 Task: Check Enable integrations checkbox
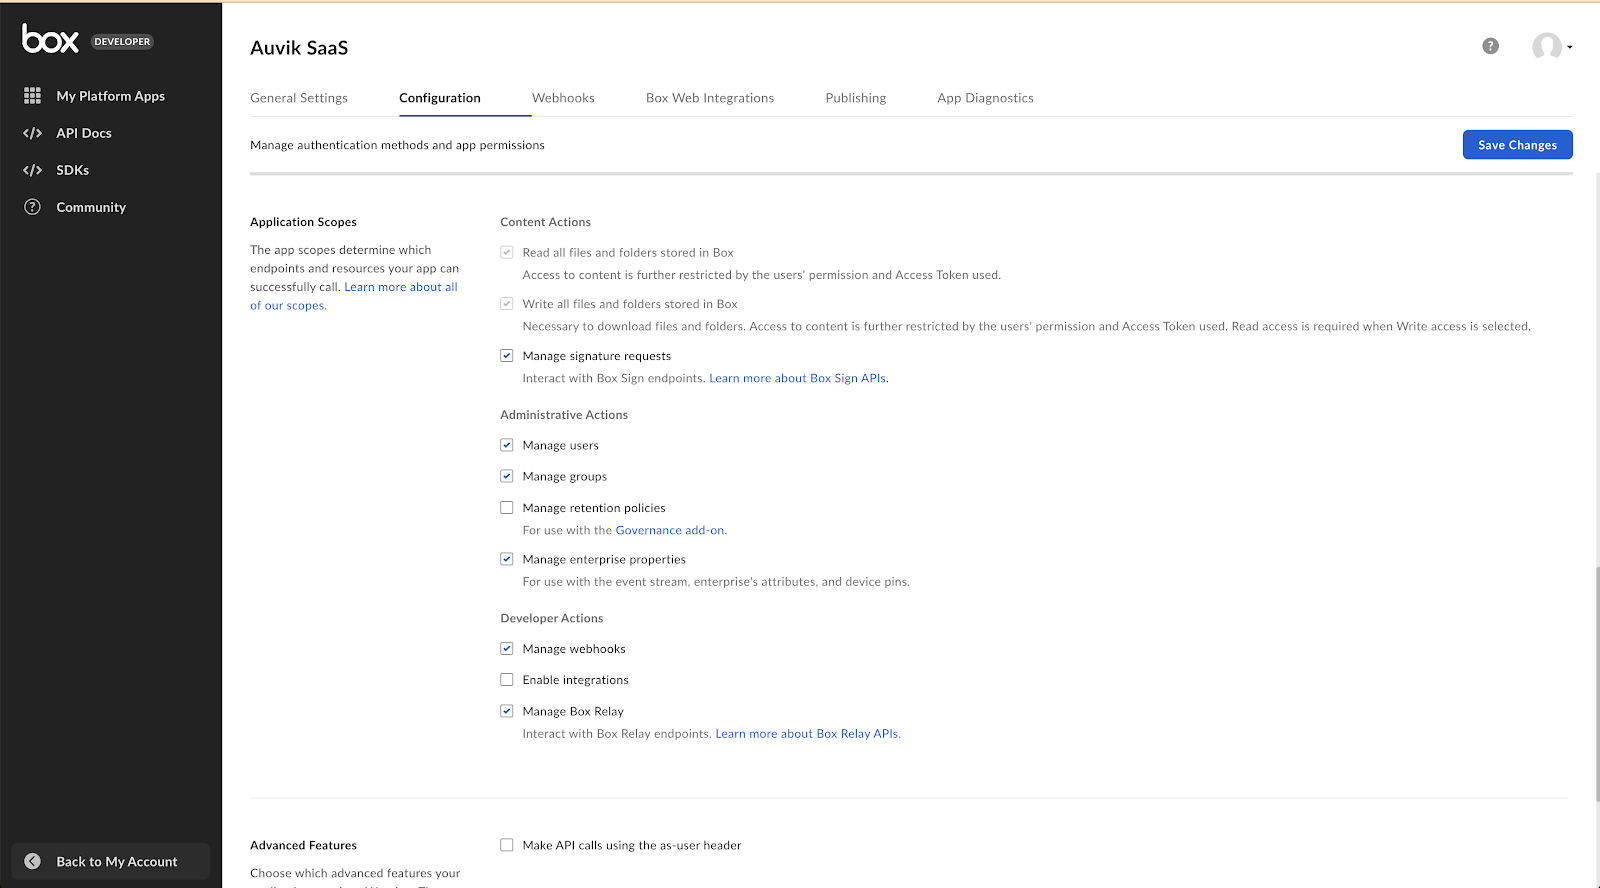click(507, 679)
